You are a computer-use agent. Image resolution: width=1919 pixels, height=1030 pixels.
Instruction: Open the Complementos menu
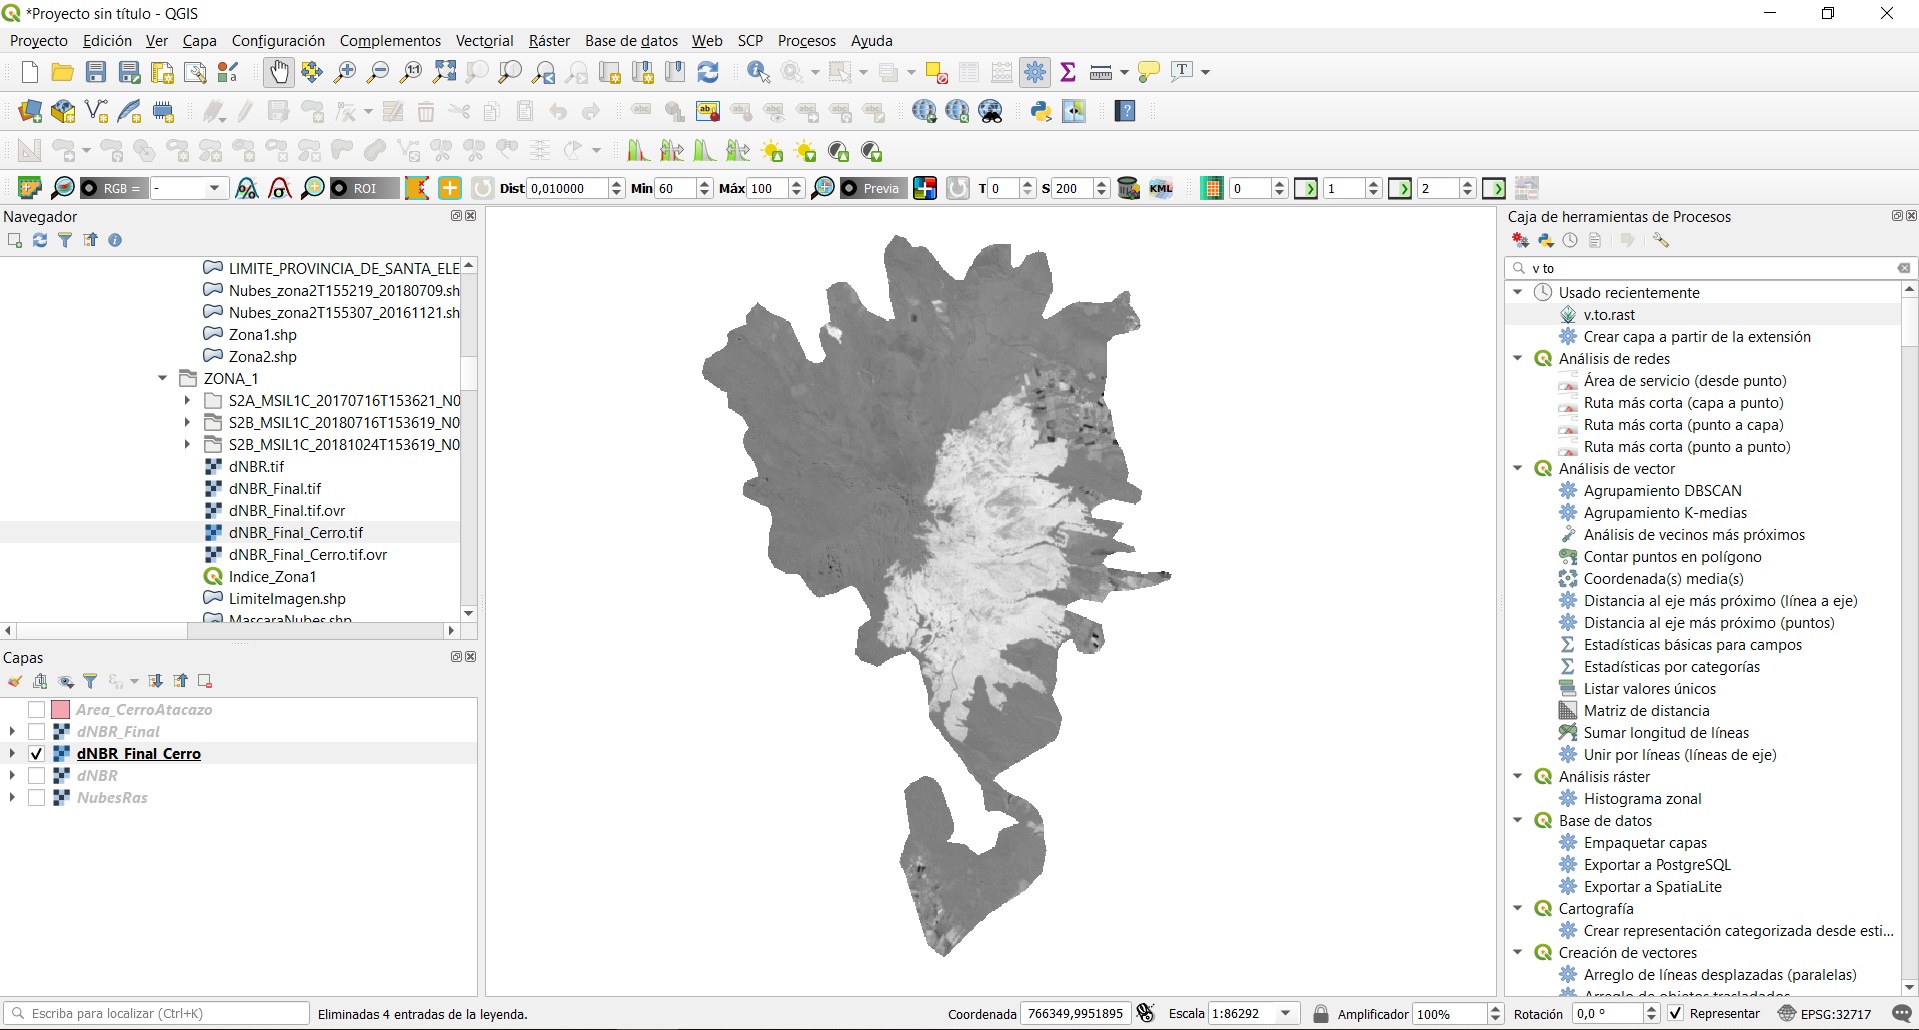click(390, 40)
